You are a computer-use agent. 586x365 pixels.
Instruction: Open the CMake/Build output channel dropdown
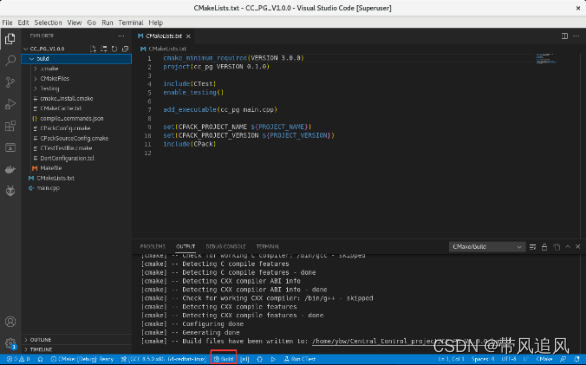pyautogui.click(x=487, y=247)
